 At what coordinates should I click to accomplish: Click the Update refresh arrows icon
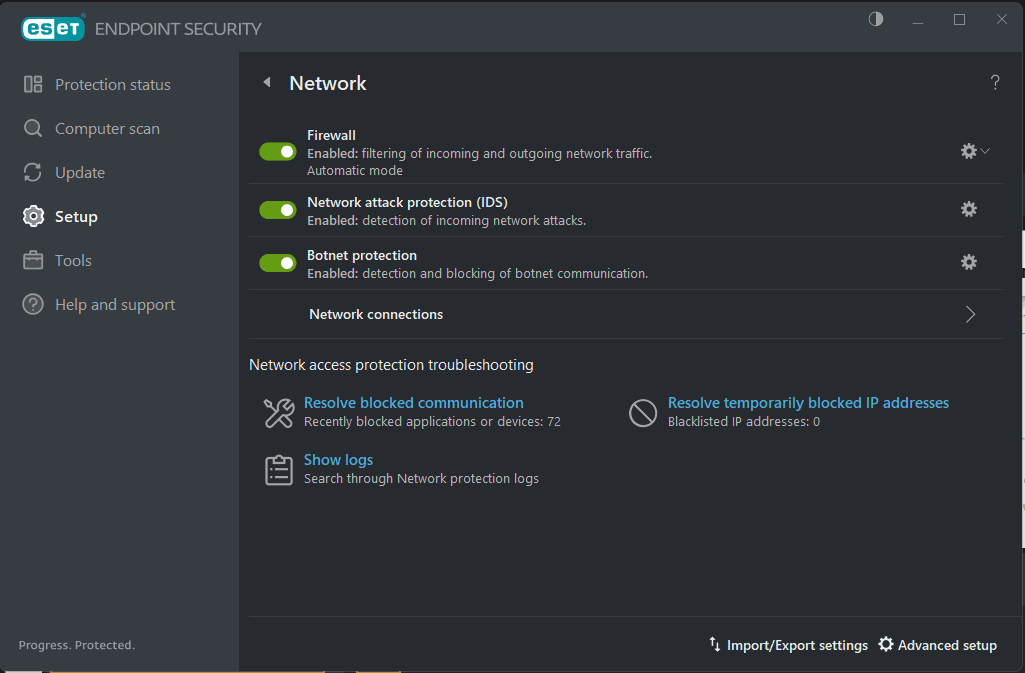click(33, 172)
